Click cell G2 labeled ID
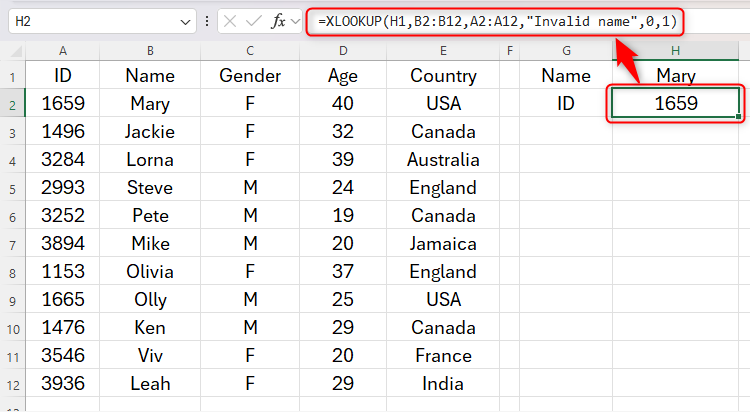Image resolution: width=750 pixels, height=412 pixels. point(566,103)
